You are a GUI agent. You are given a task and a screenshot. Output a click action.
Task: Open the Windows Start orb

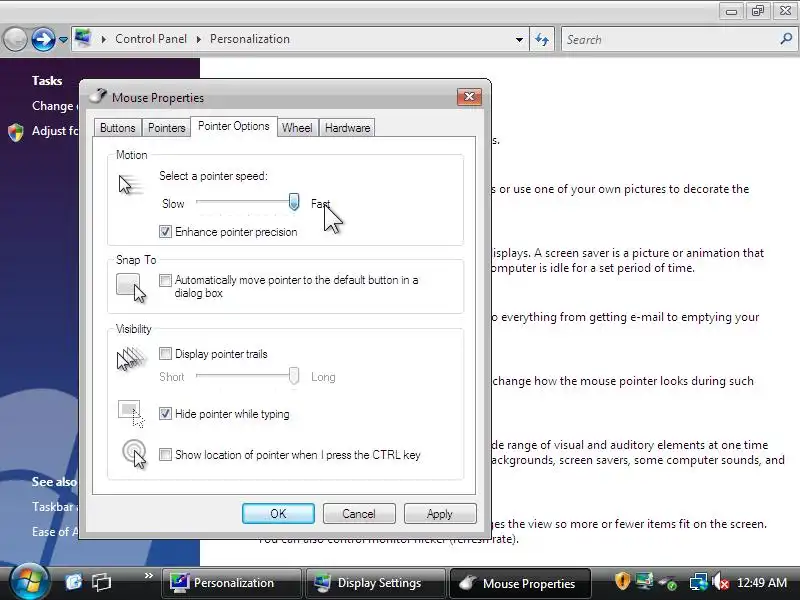click(29, 581)
